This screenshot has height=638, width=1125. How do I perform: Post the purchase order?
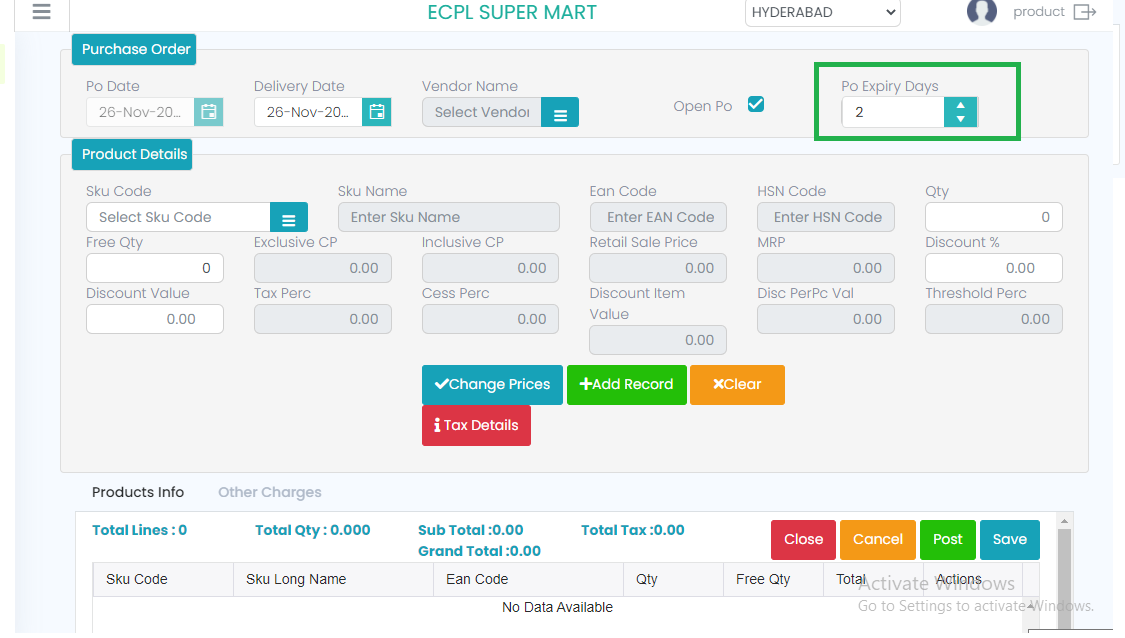tap(948, 540)
